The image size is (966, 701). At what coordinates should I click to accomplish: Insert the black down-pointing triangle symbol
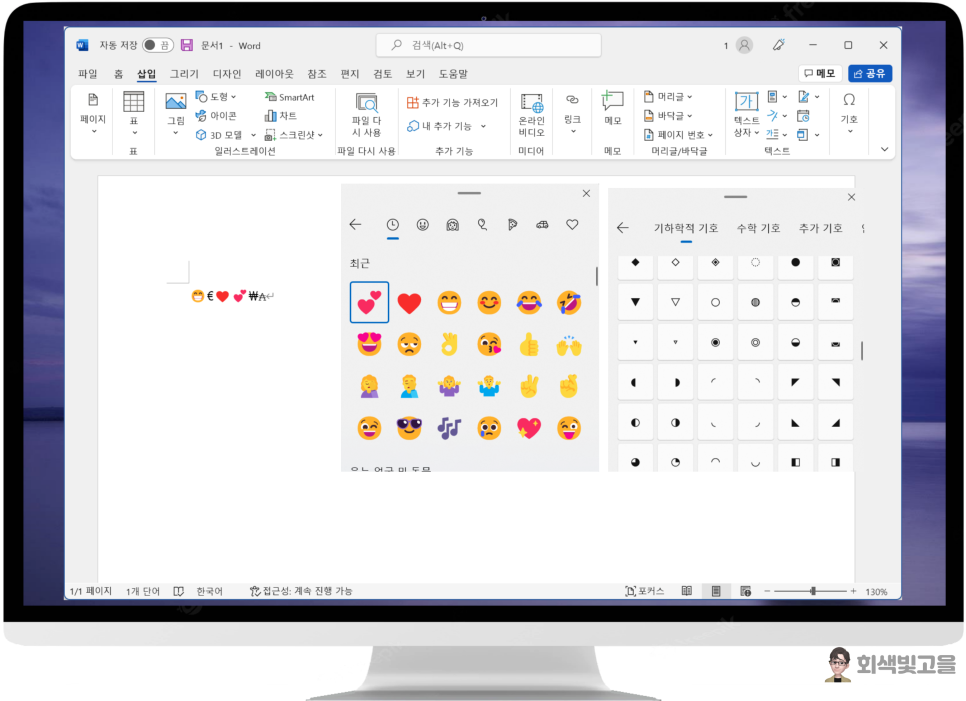(x=635, y=302)
